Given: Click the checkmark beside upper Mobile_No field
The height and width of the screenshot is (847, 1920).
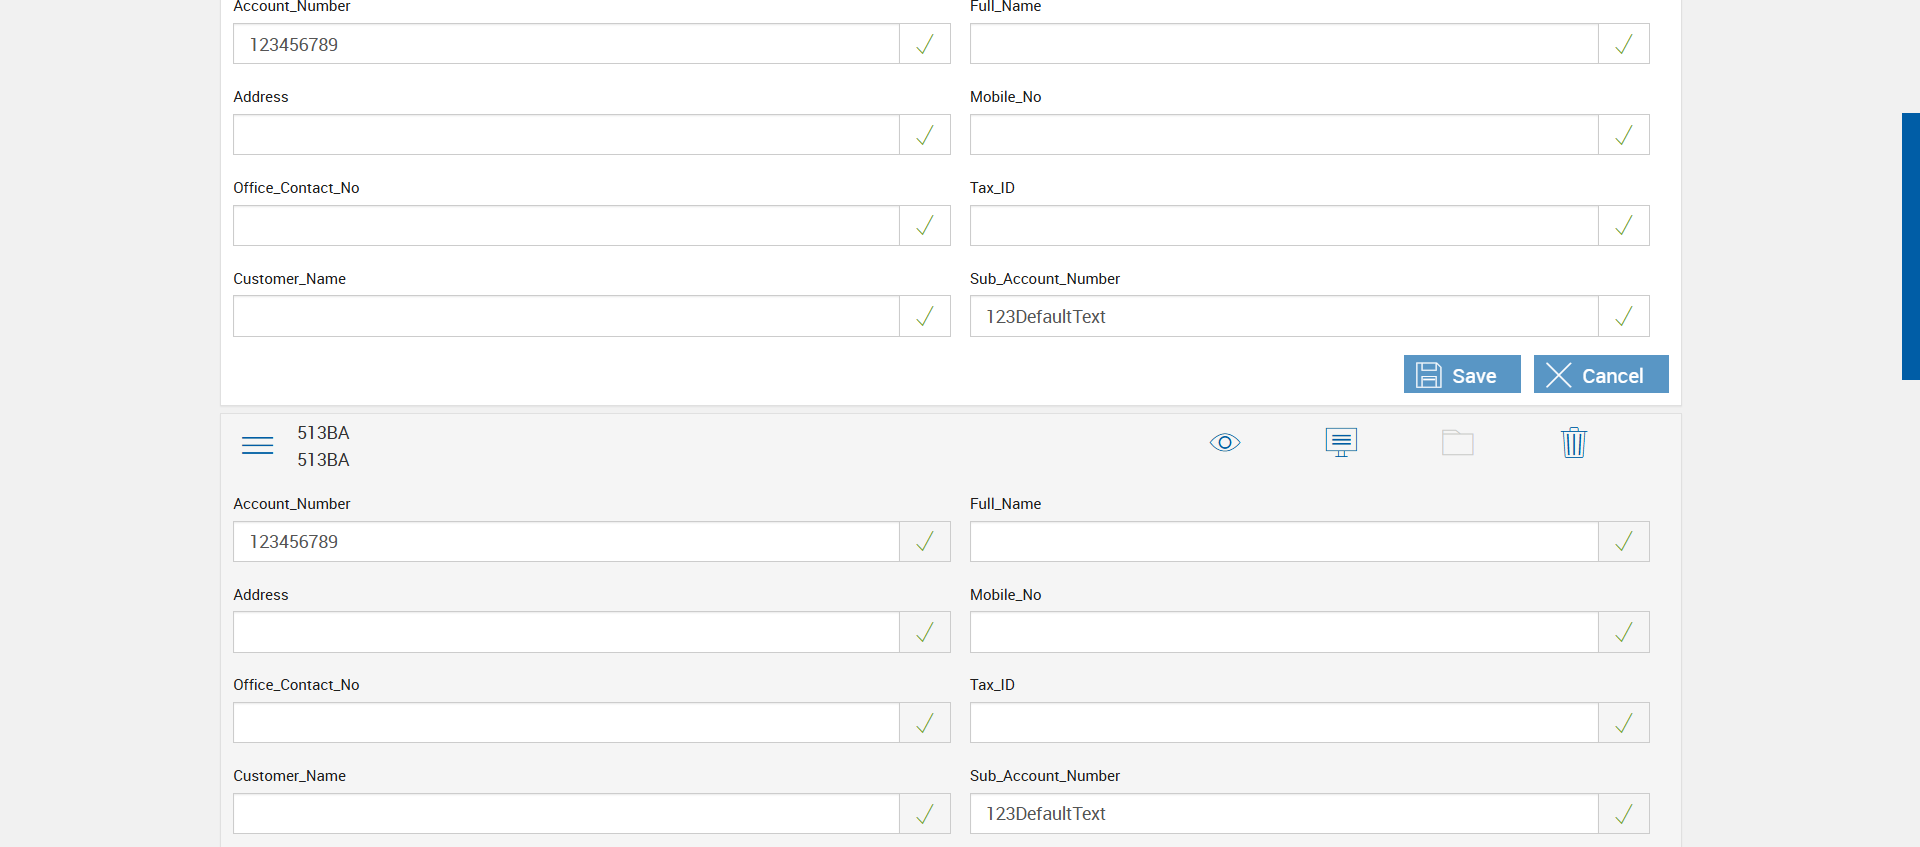Looking at the screenshot, I should [x=1623, y=135].
